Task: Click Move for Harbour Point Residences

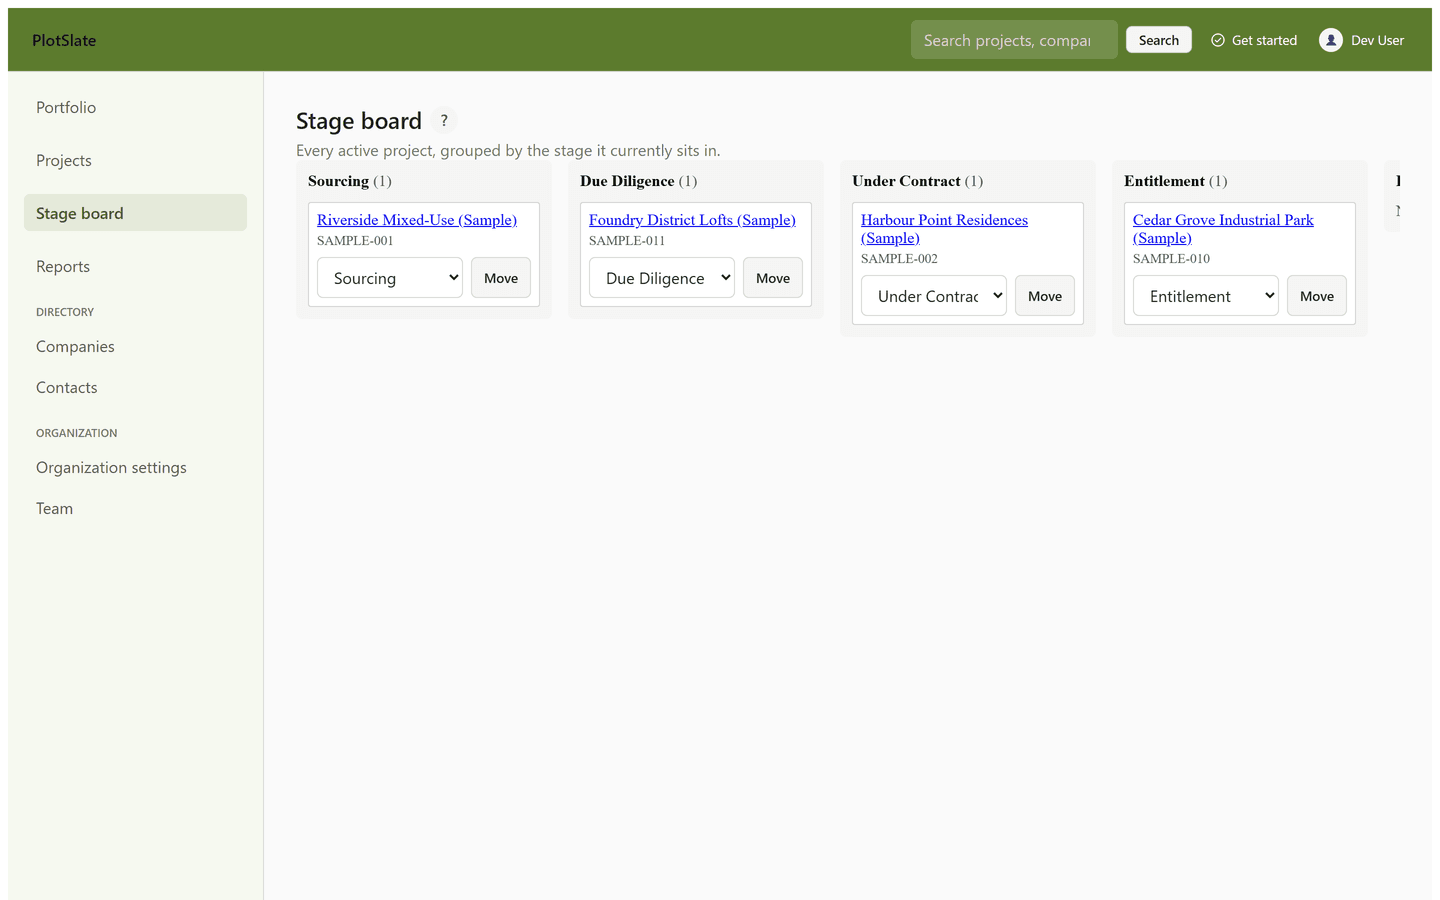Action: [1045, 296]
